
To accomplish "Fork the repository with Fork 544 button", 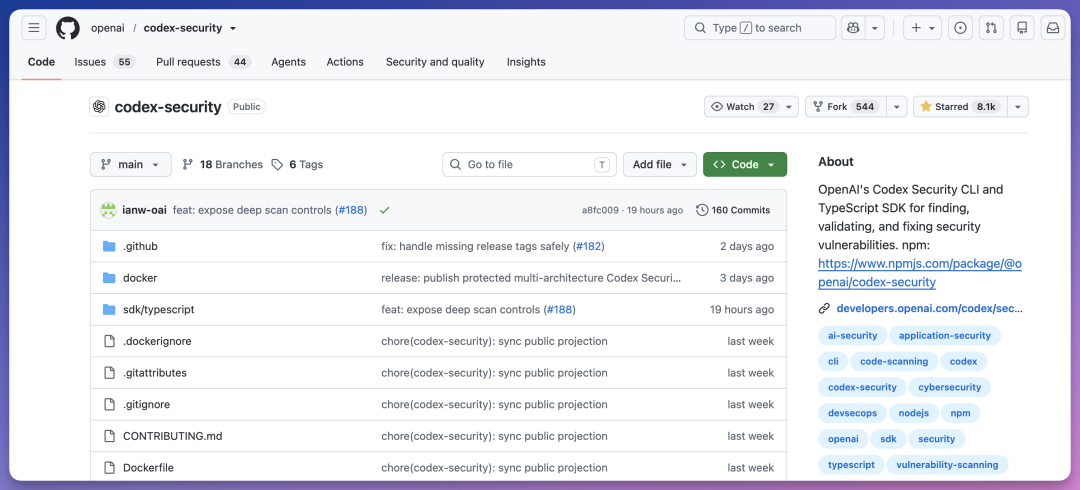I will click(844, 107).
